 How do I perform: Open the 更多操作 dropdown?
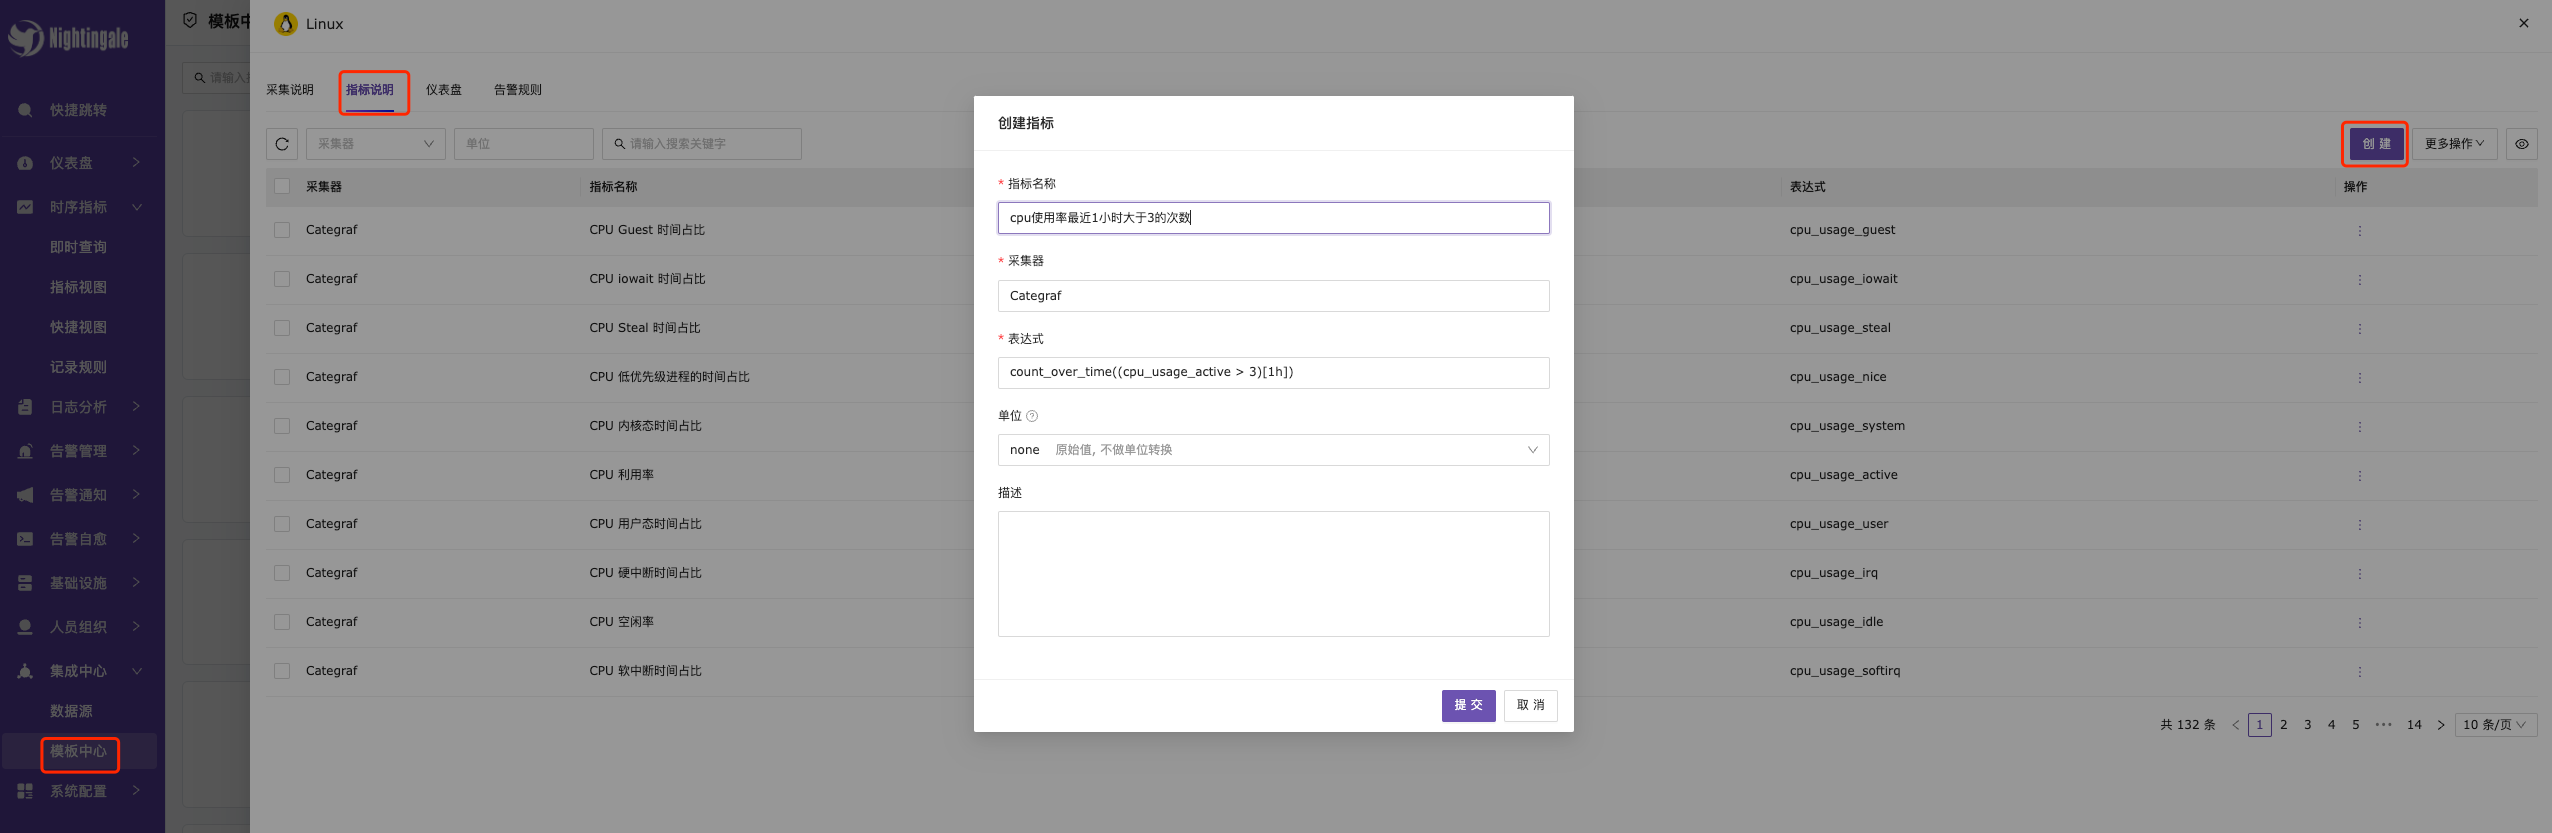click(2455, 144)
